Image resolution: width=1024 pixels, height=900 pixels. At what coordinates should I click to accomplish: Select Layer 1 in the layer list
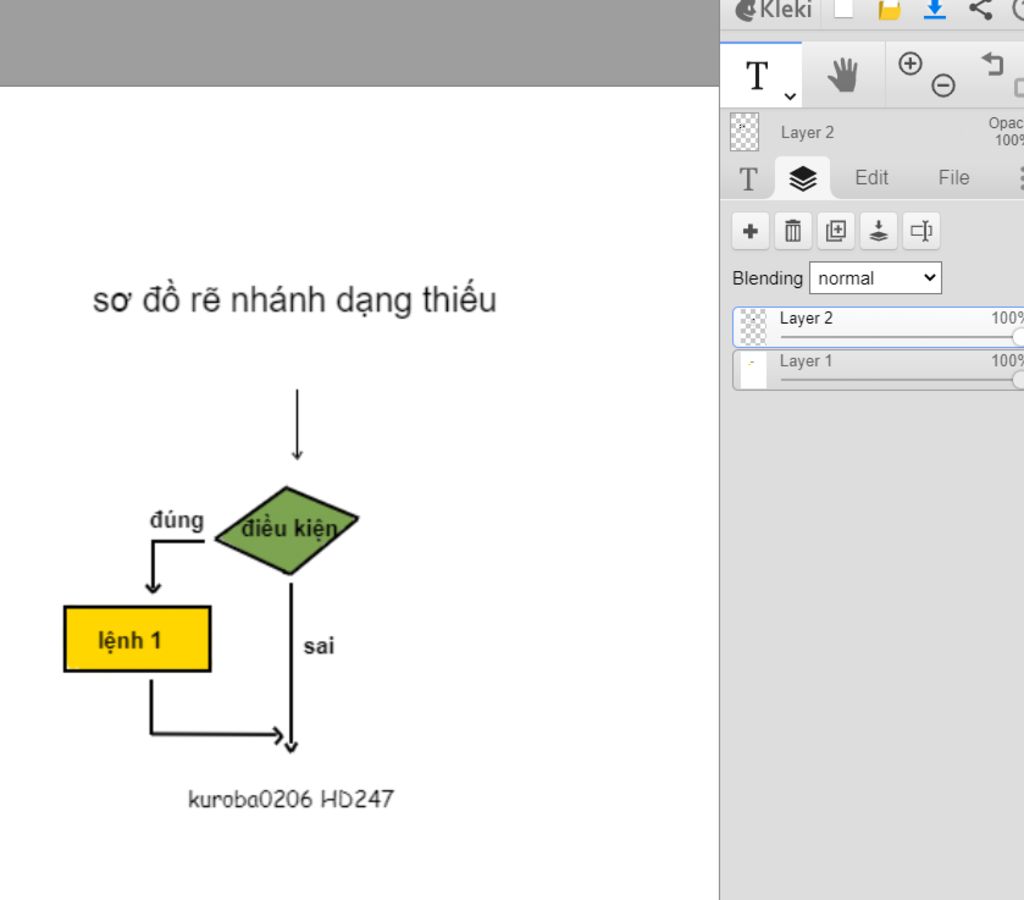[x=878, y=370]
